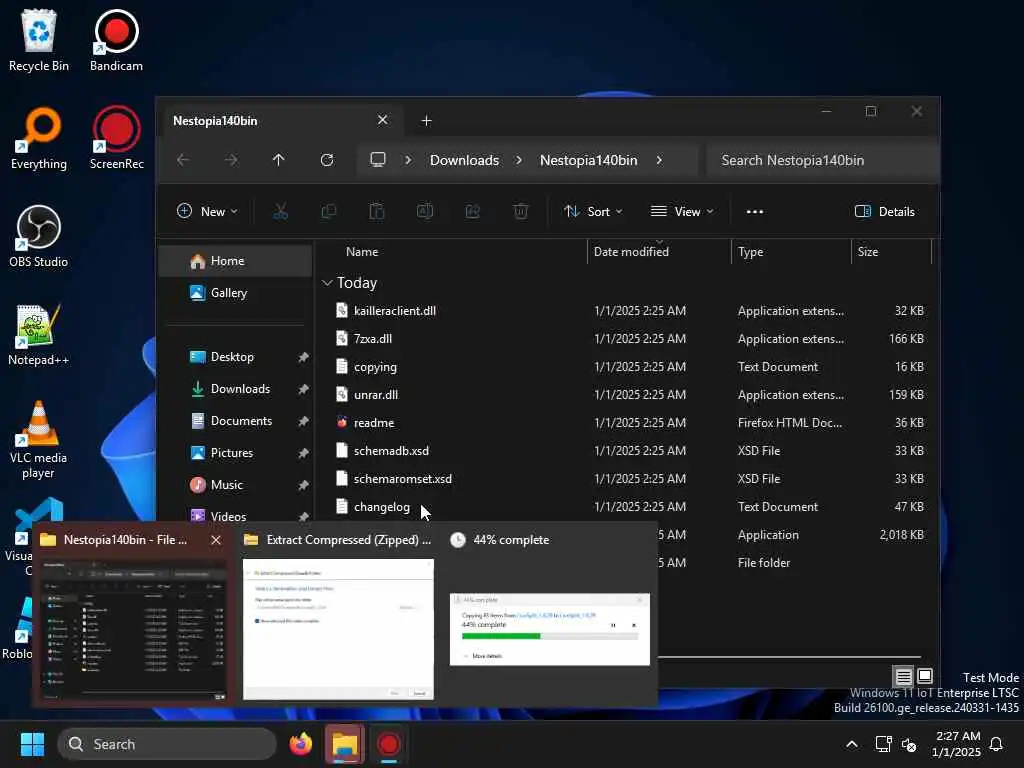Image resolution: width=1024 pixels, height=768 pixels.
Task: Go forward in File Explorer
Action: click(231, 160)
